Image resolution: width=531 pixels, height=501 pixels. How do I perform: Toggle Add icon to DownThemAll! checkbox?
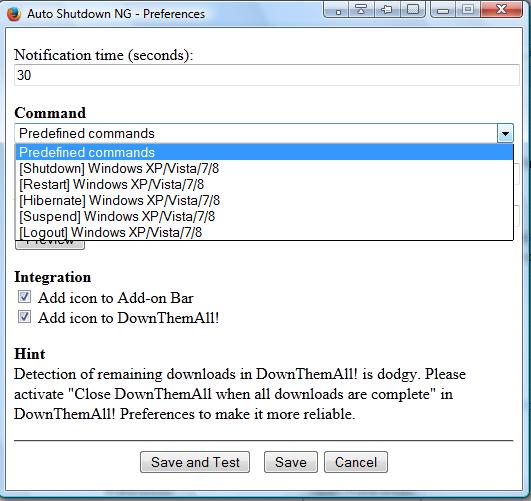24,317
